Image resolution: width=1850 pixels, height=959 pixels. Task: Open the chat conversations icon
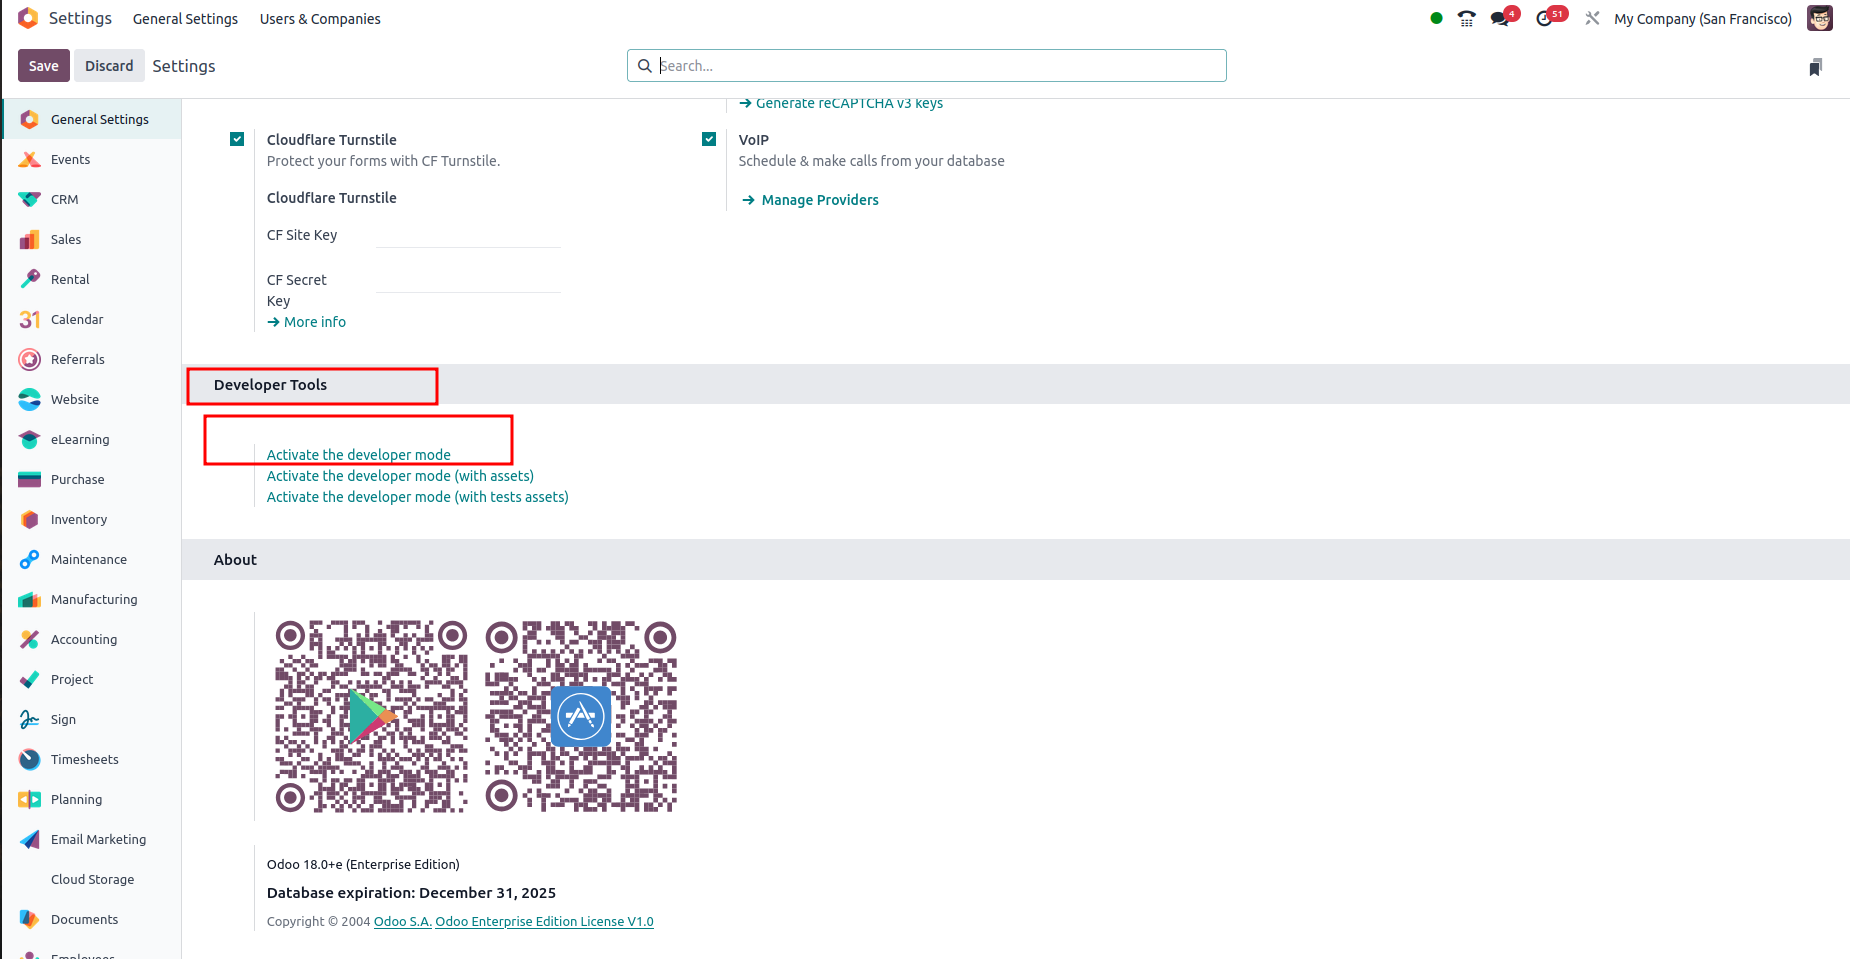(x=1499, y=18)
